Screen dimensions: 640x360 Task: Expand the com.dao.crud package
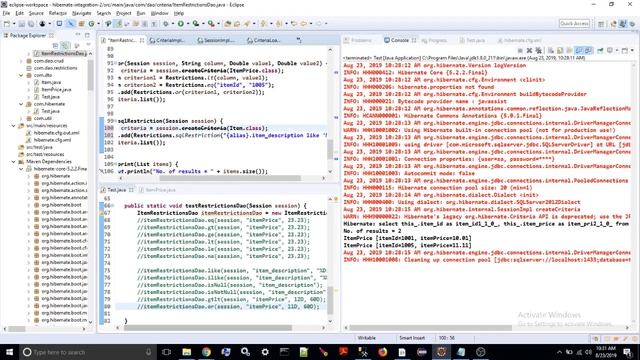[x=21, y=61]
